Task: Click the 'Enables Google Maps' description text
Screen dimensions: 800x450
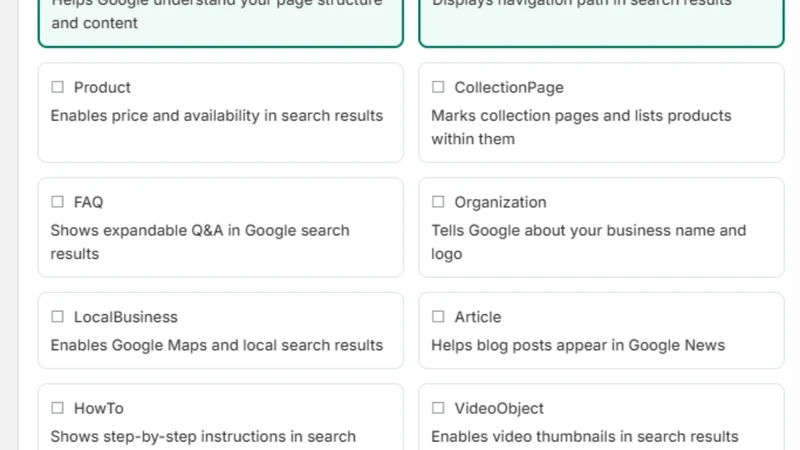Action: point(216,345)
